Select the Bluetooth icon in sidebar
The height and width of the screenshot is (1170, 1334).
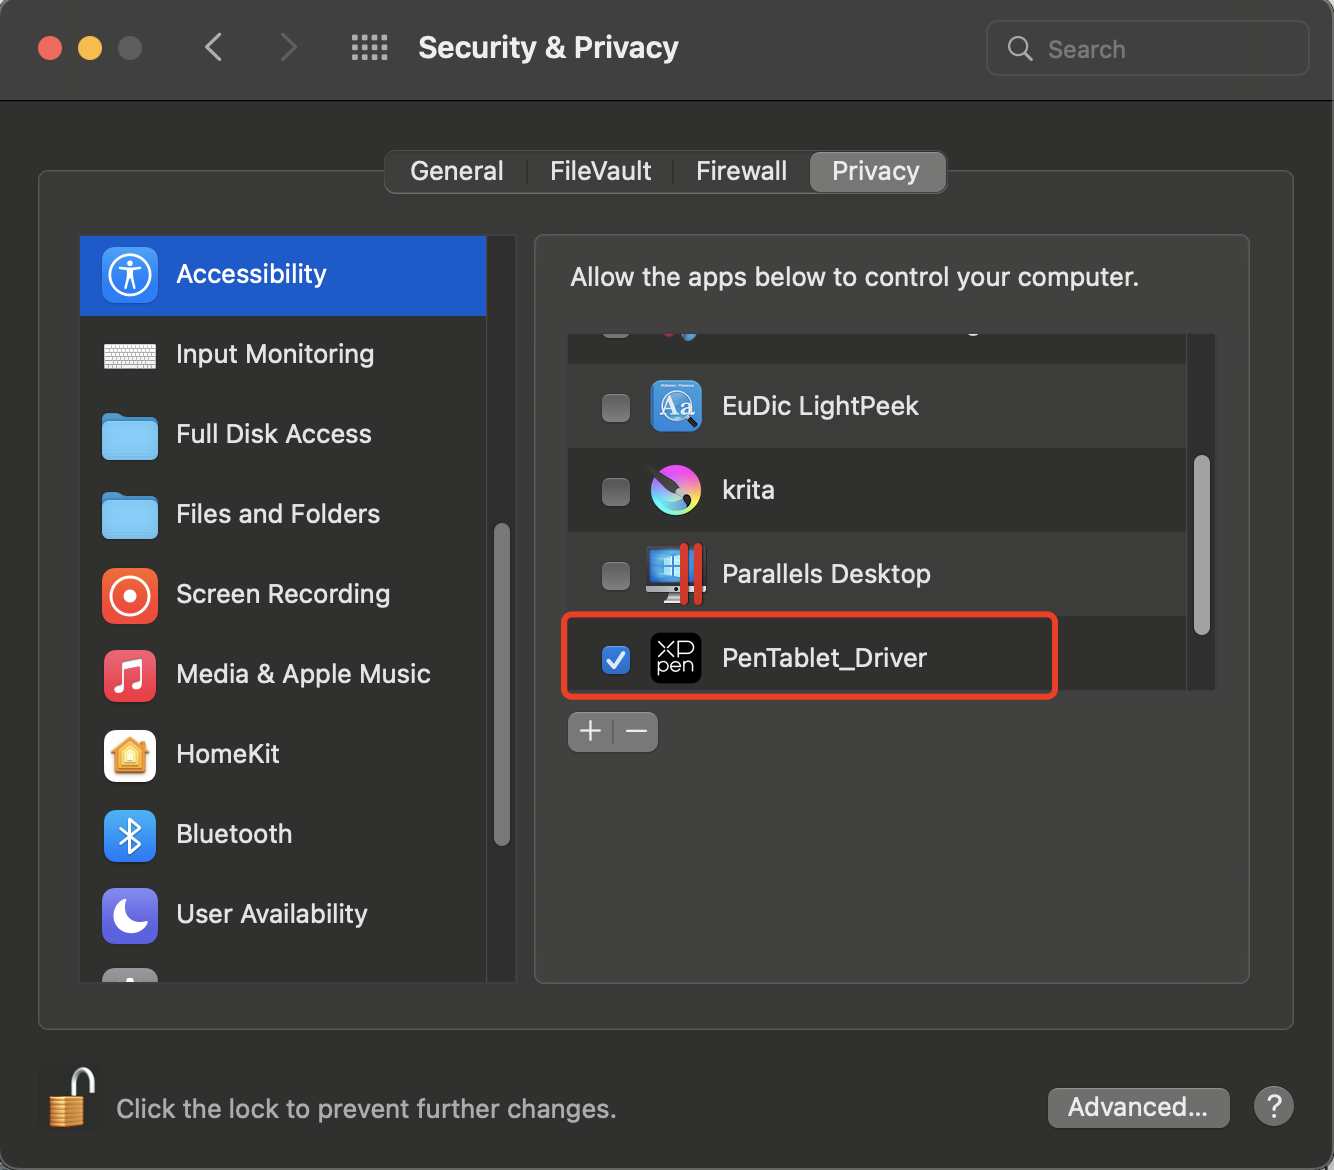130,835
